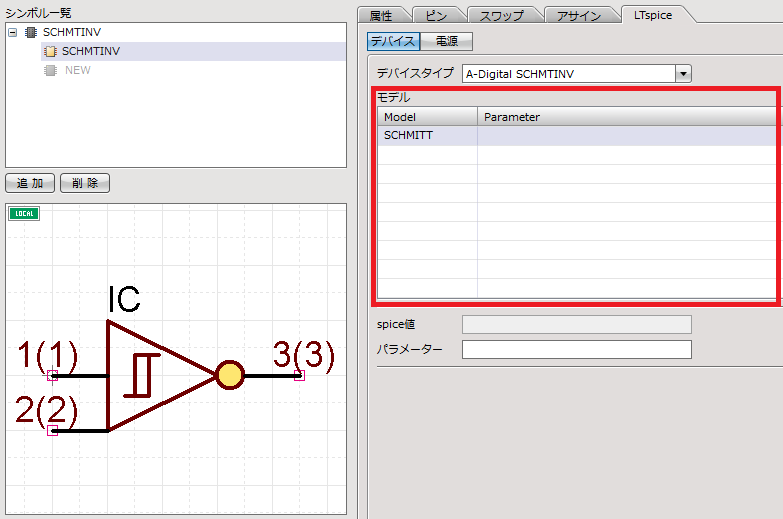
Task: Click the chip icon beside root SCHMTINV
Action: [30, 32]
